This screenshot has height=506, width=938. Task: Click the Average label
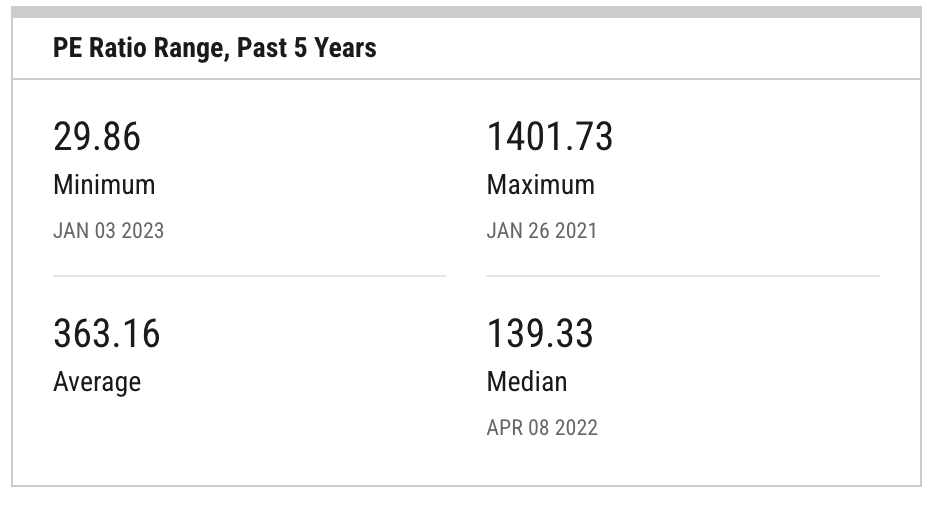(97, 382)
